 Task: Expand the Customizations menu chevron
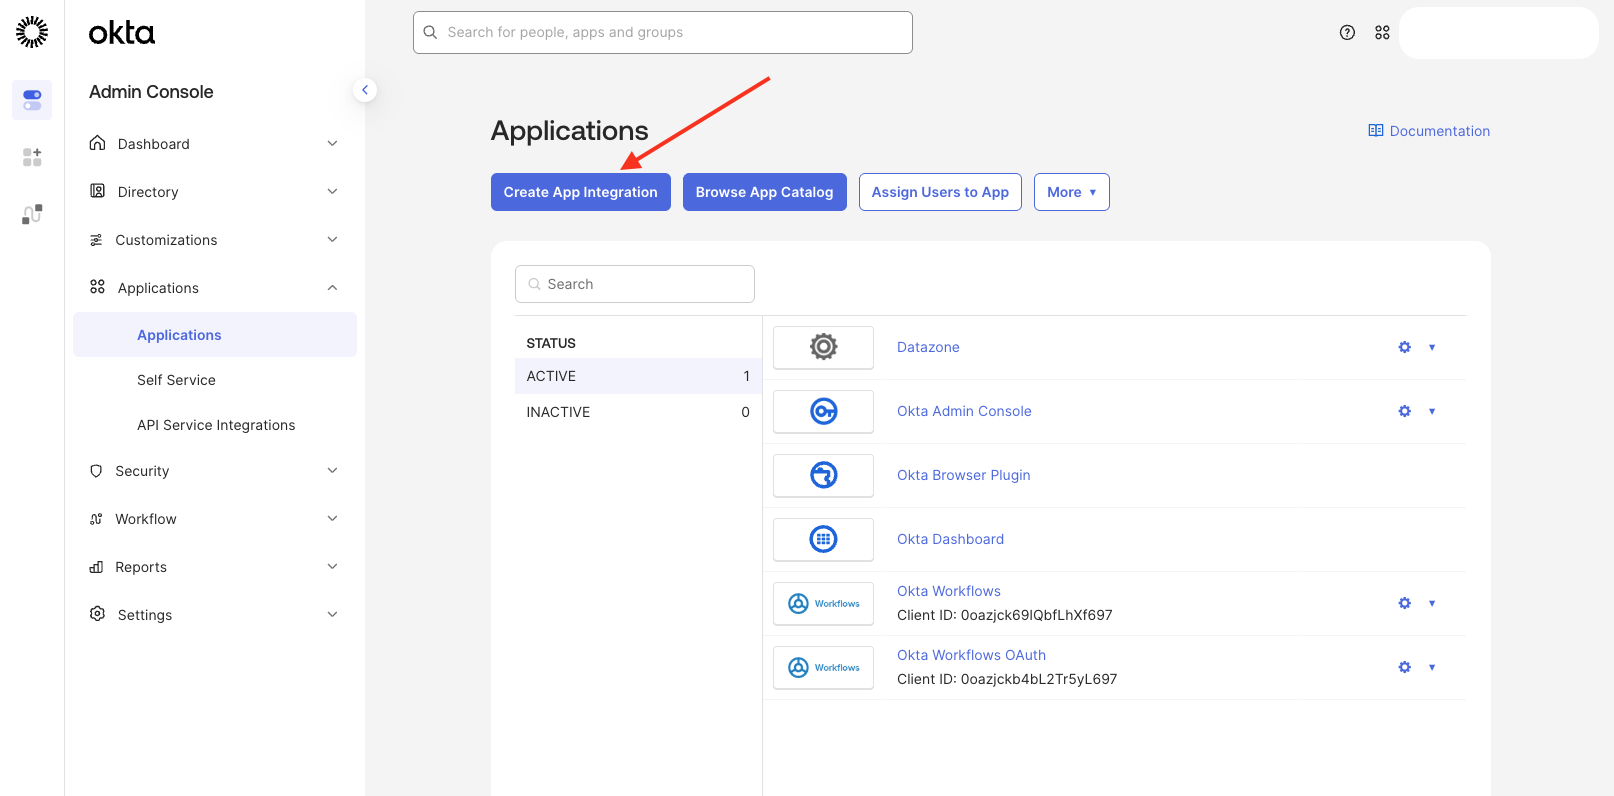click(x=332, y=240)
